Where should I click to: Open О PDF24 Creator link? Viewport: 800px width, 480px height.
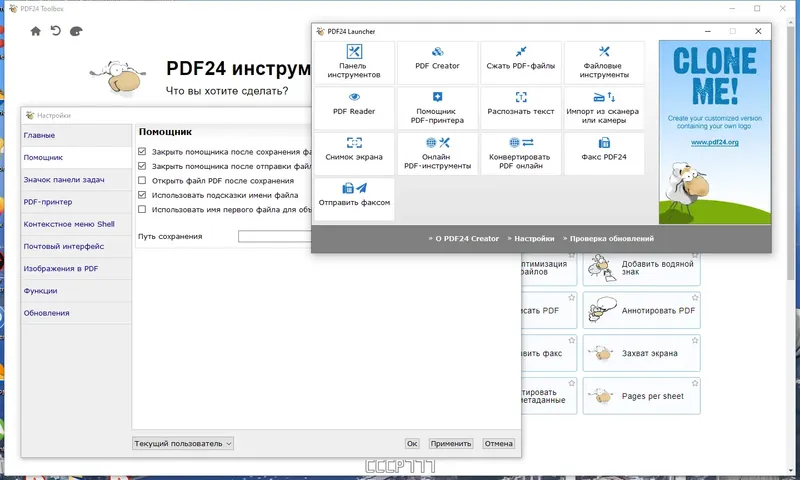(466, 238)
